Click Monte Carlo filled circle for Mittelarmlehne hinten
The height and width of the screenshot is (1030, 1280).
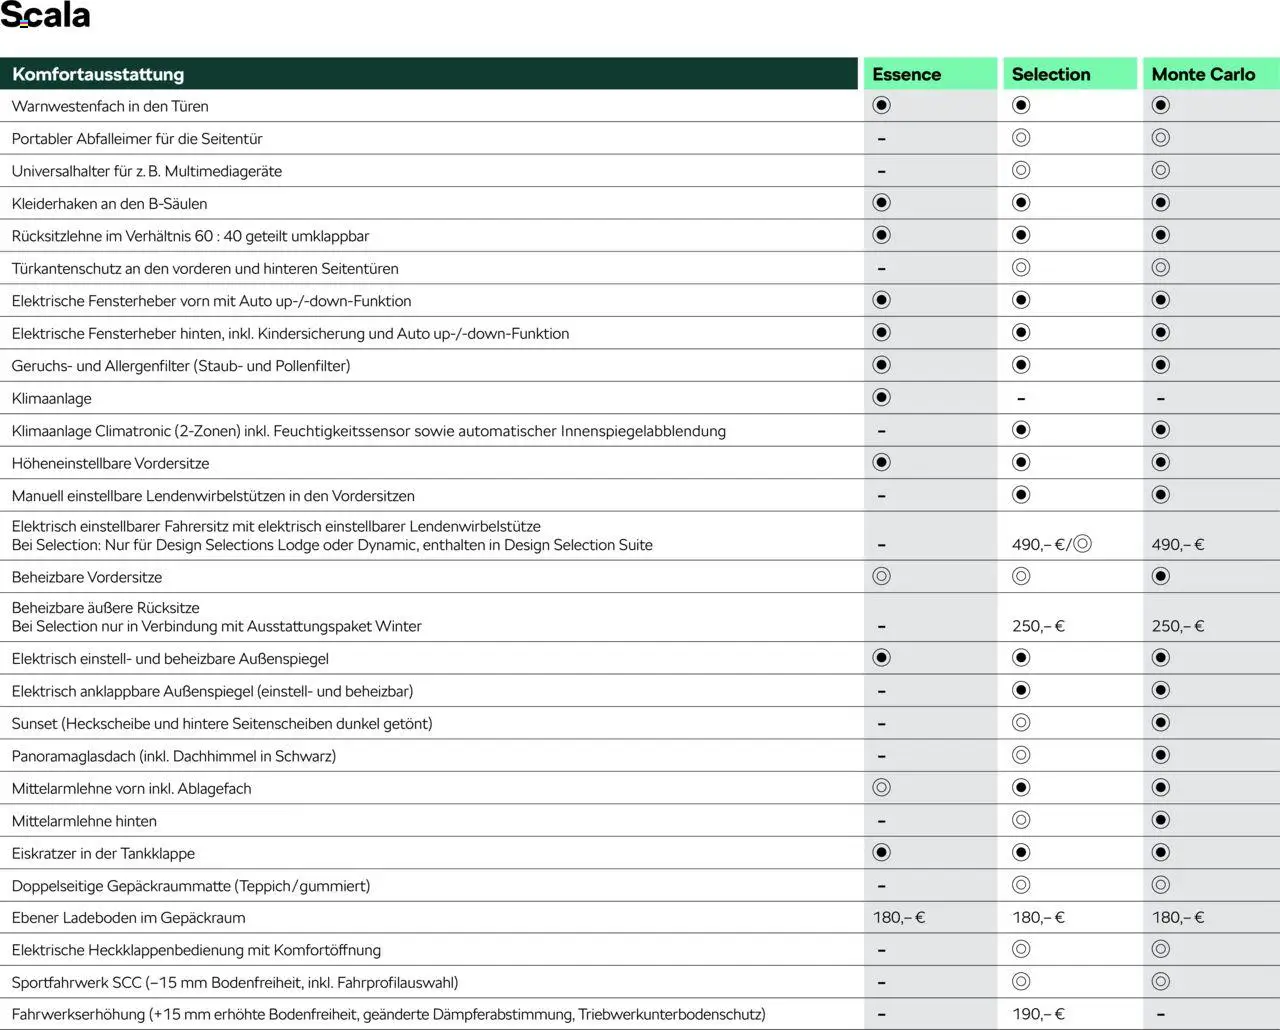(1160, 820)
